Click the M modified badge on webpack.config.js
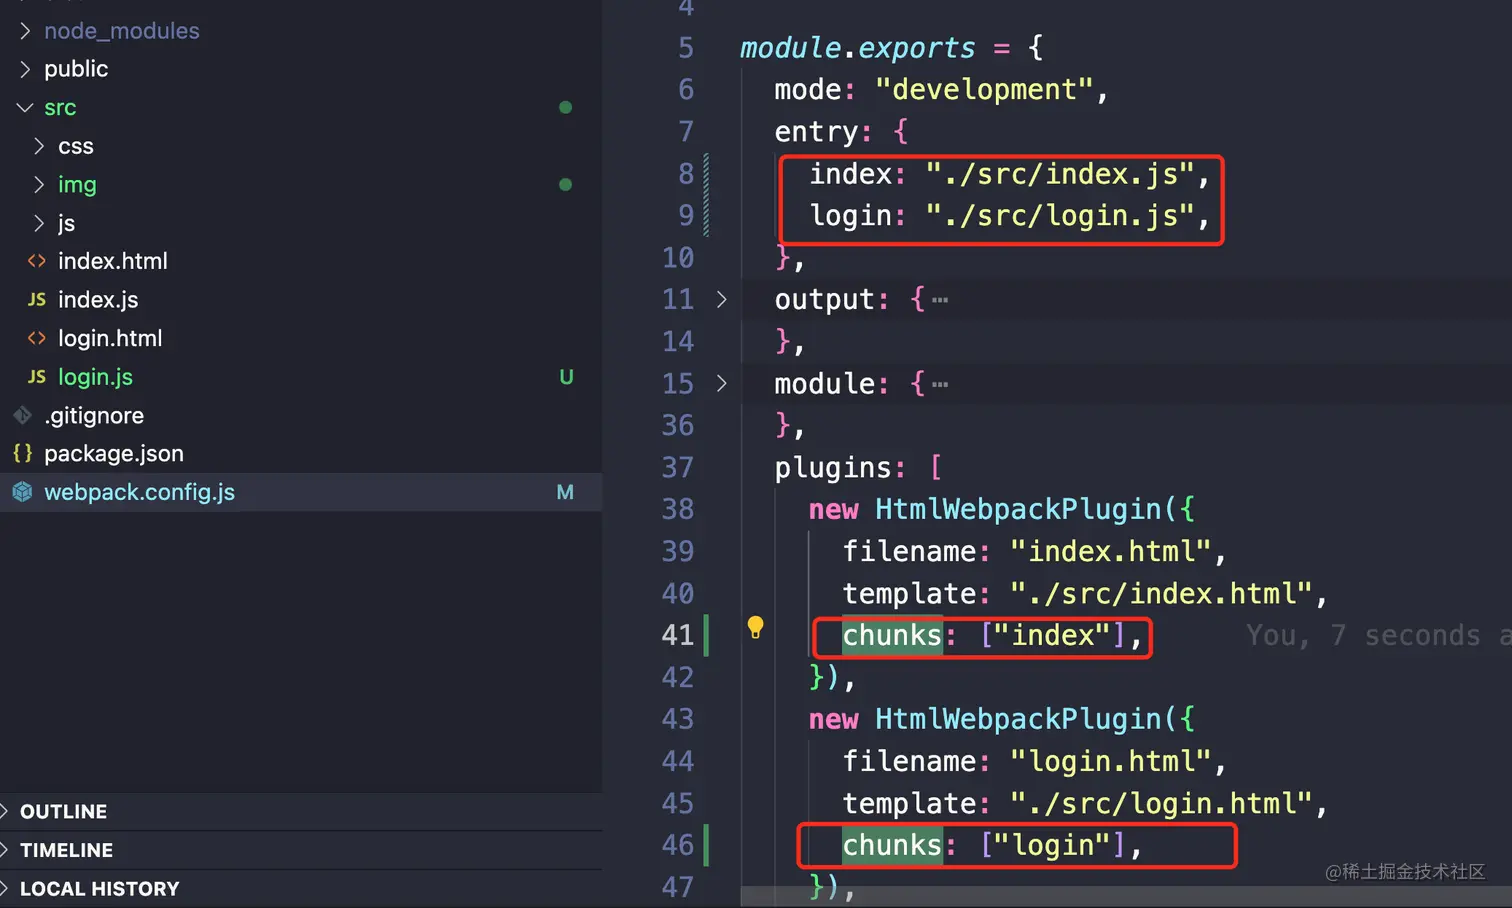This screenshot has height=908, width=1512. tap(565, 492)
